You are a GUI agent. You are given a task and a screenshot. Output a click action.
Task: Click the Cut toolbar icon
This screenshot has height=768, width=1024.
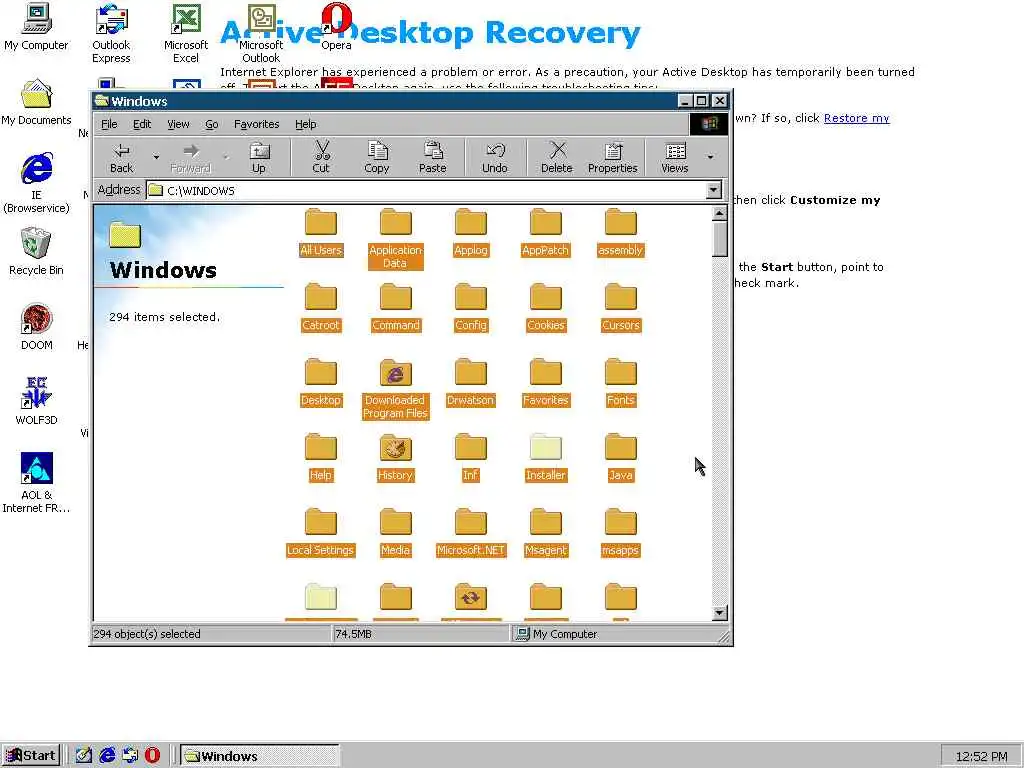[321, 157]
